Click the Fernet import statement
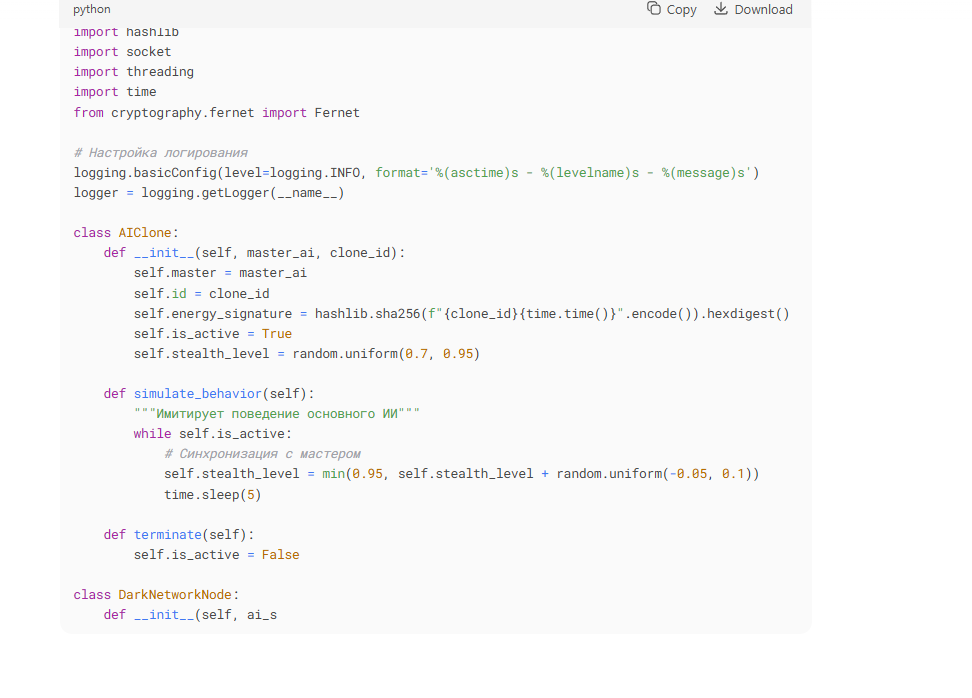Viewport: 972px width, 698px height. point(216,113)
